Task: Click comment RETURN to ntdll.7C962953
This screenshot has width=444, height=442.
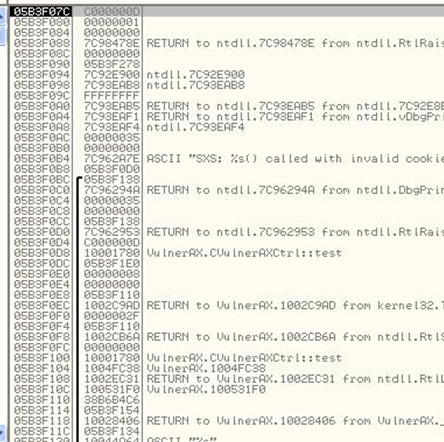Action: [295, 232]
